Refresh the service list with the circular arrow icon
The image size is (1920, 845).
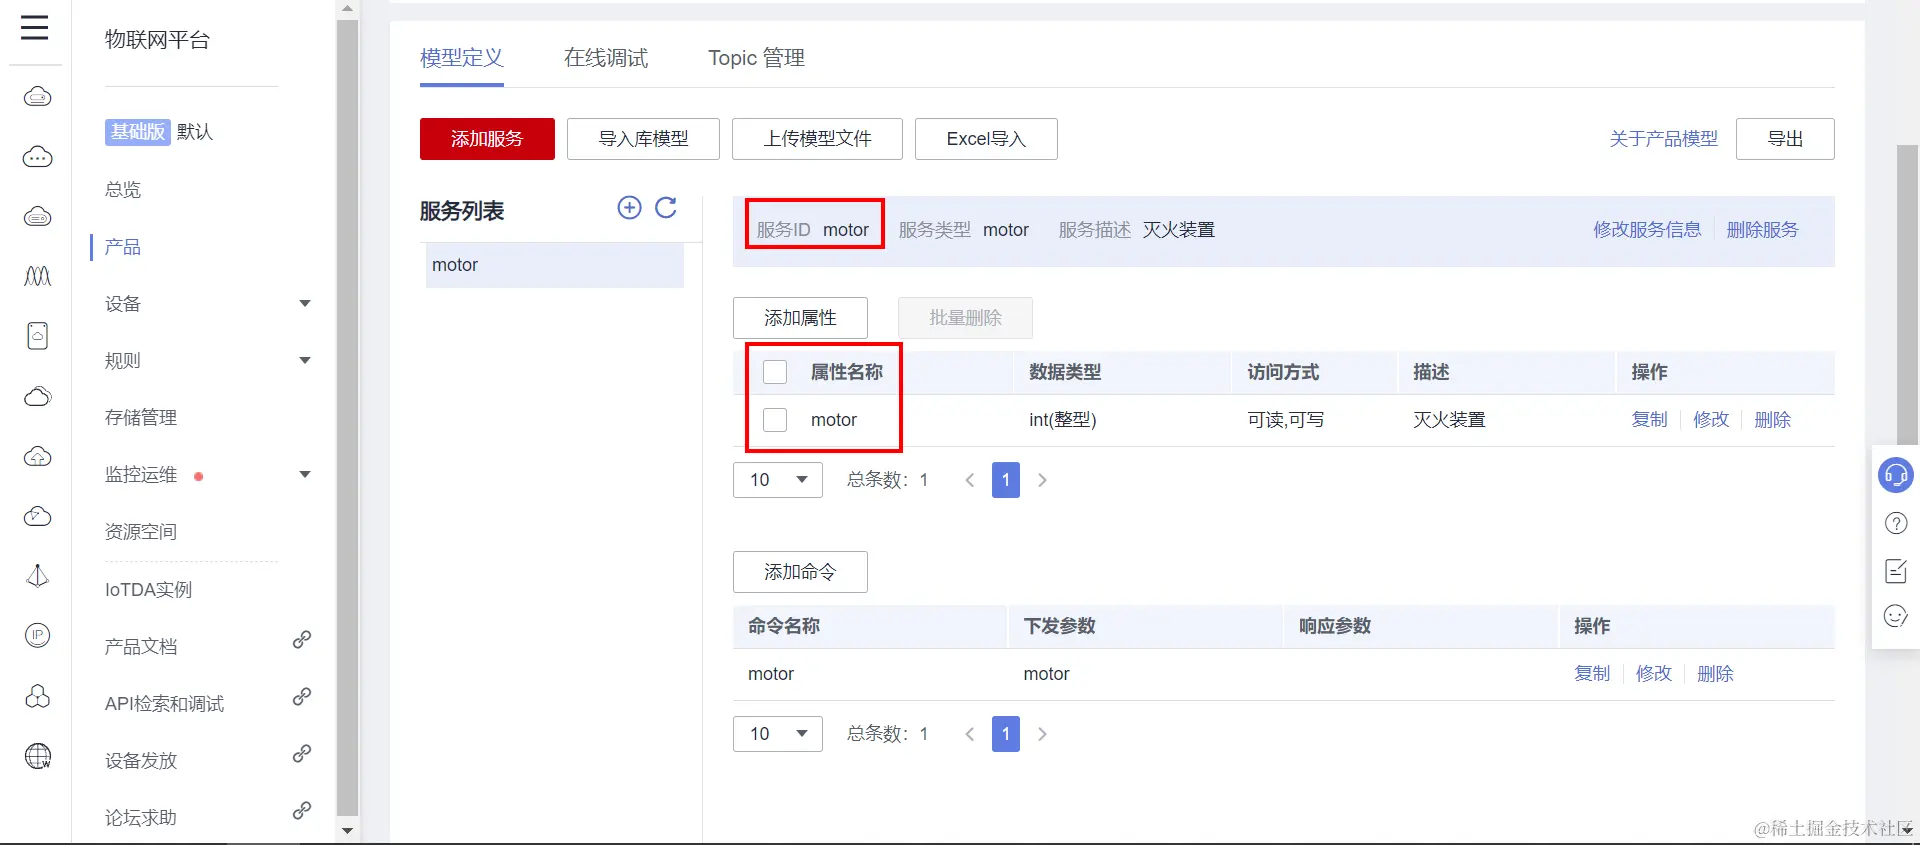click(x=666, y=208)
